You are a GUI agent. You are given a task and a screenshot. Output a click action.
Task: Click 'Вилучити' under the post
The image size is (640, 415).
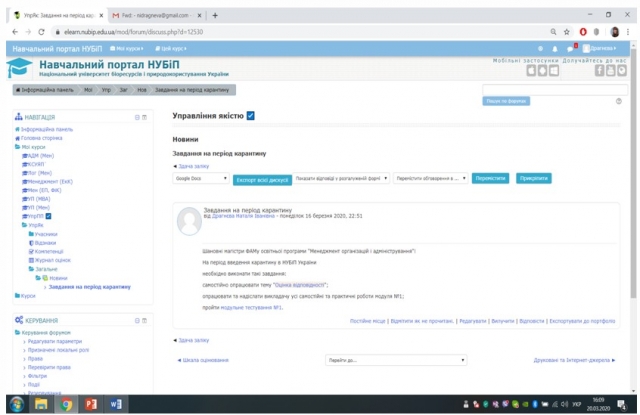[502, 321]
